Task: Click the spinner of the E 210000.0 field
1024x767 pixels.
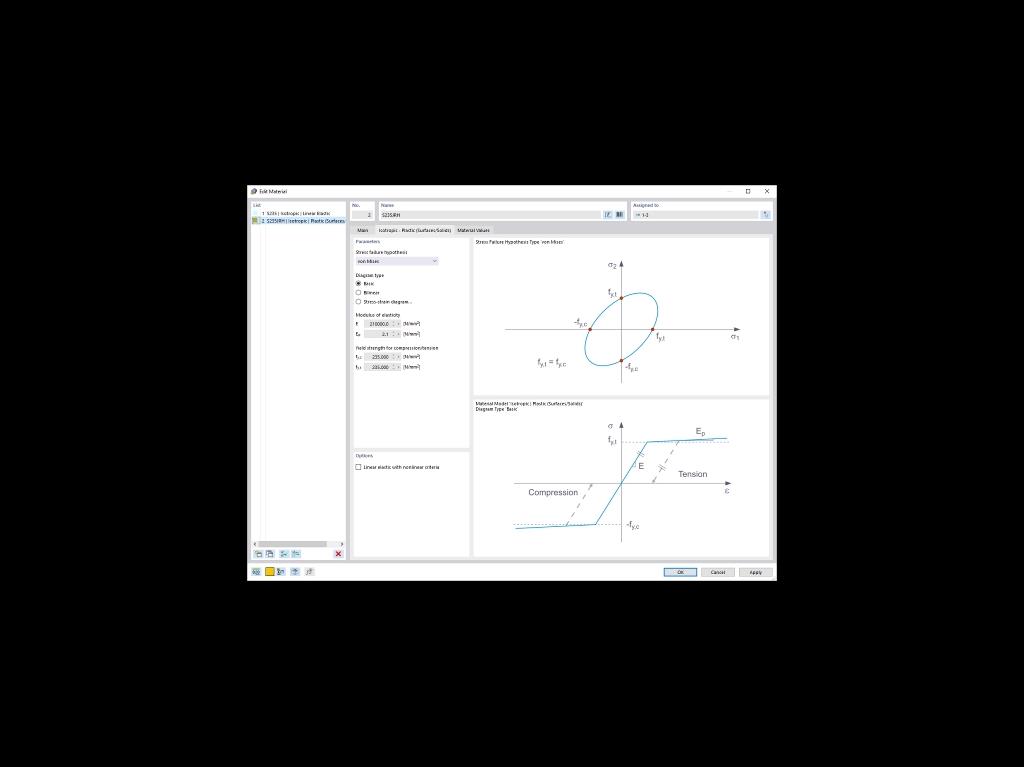Action: click(393, 324)
